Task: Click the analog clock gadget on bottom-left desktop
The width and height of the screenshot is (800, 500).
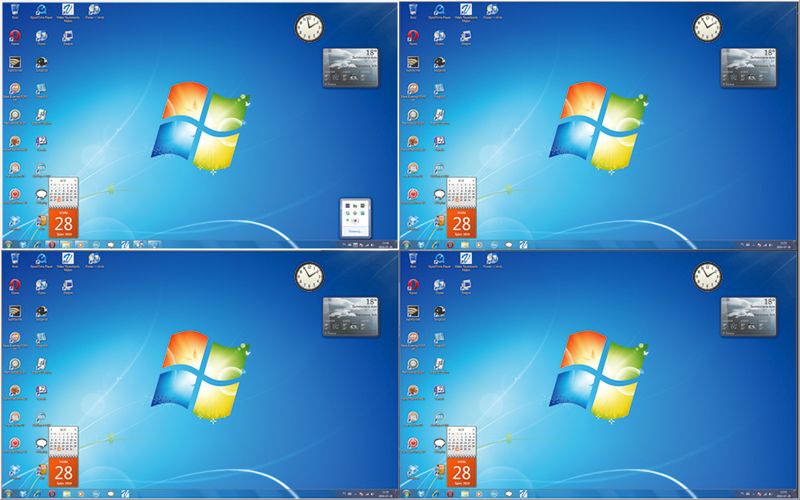Action: (309, 277)
